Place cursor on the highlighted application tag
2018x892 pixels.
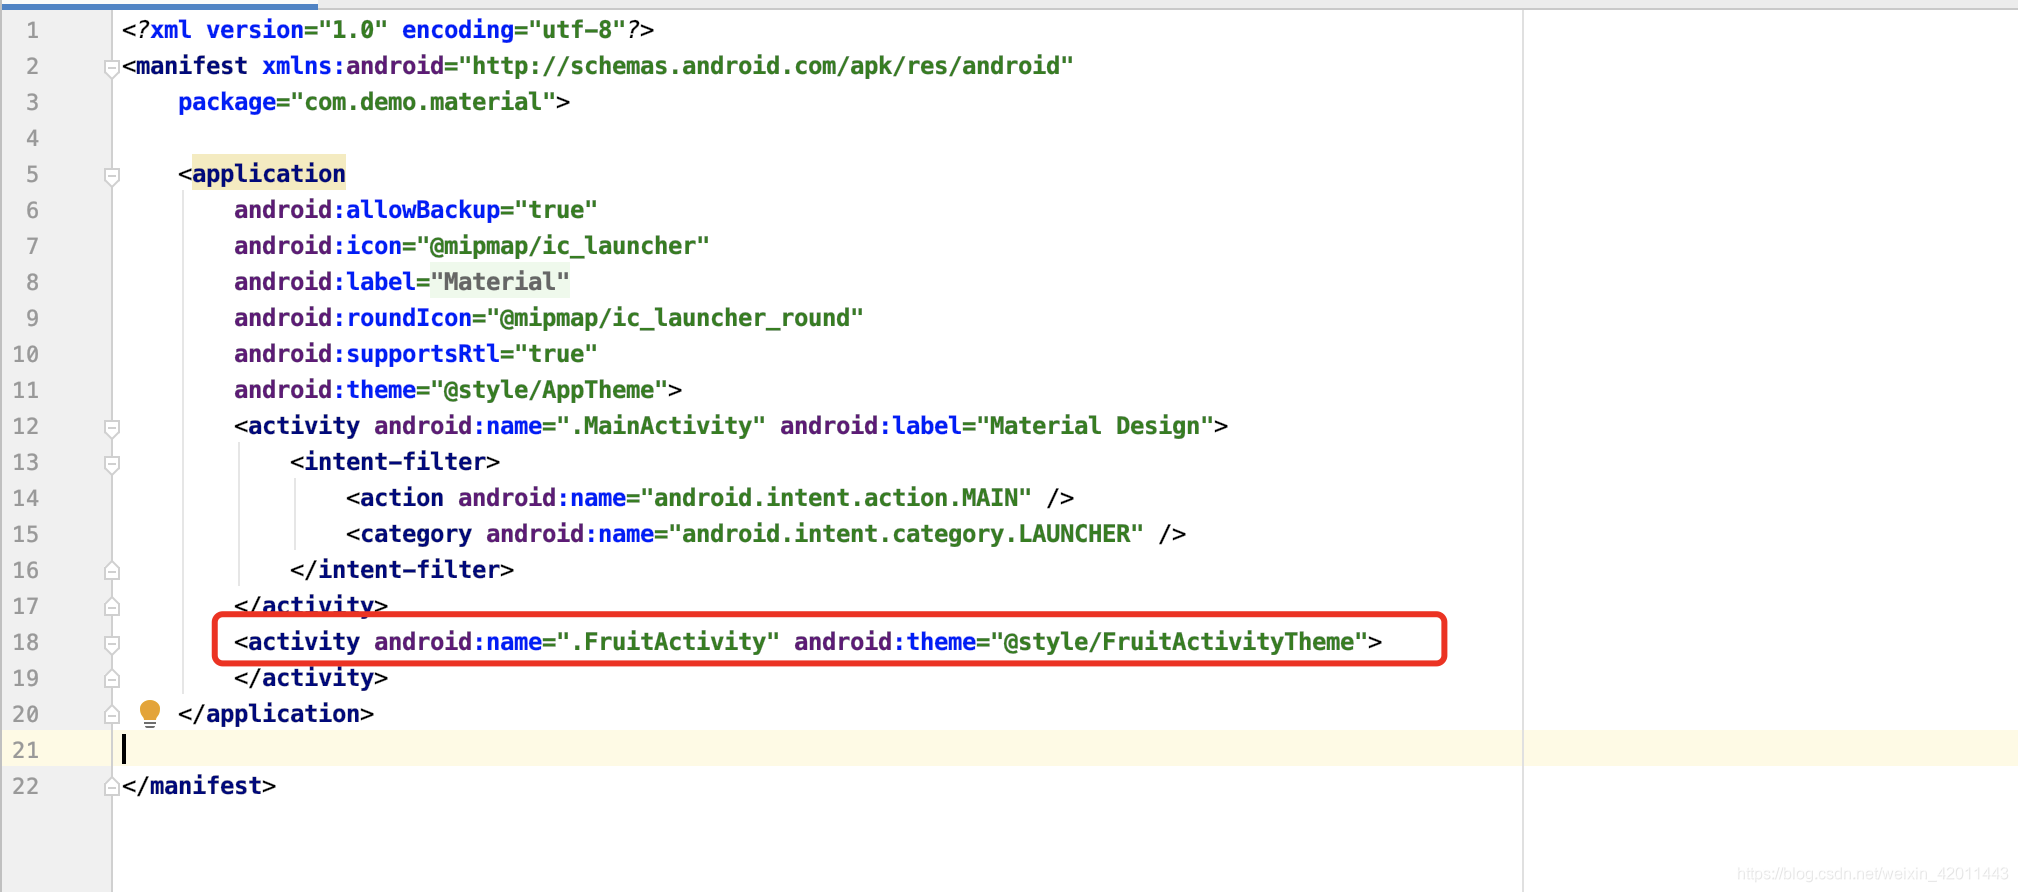click(268, 173)
